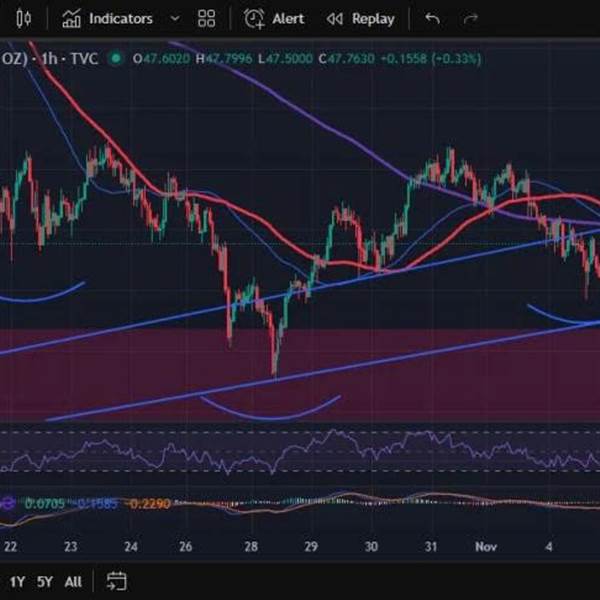Viewport: 600px width, 600px height.
Task: Click the 31 date label on time axis
Action: [x=431, y=546]
